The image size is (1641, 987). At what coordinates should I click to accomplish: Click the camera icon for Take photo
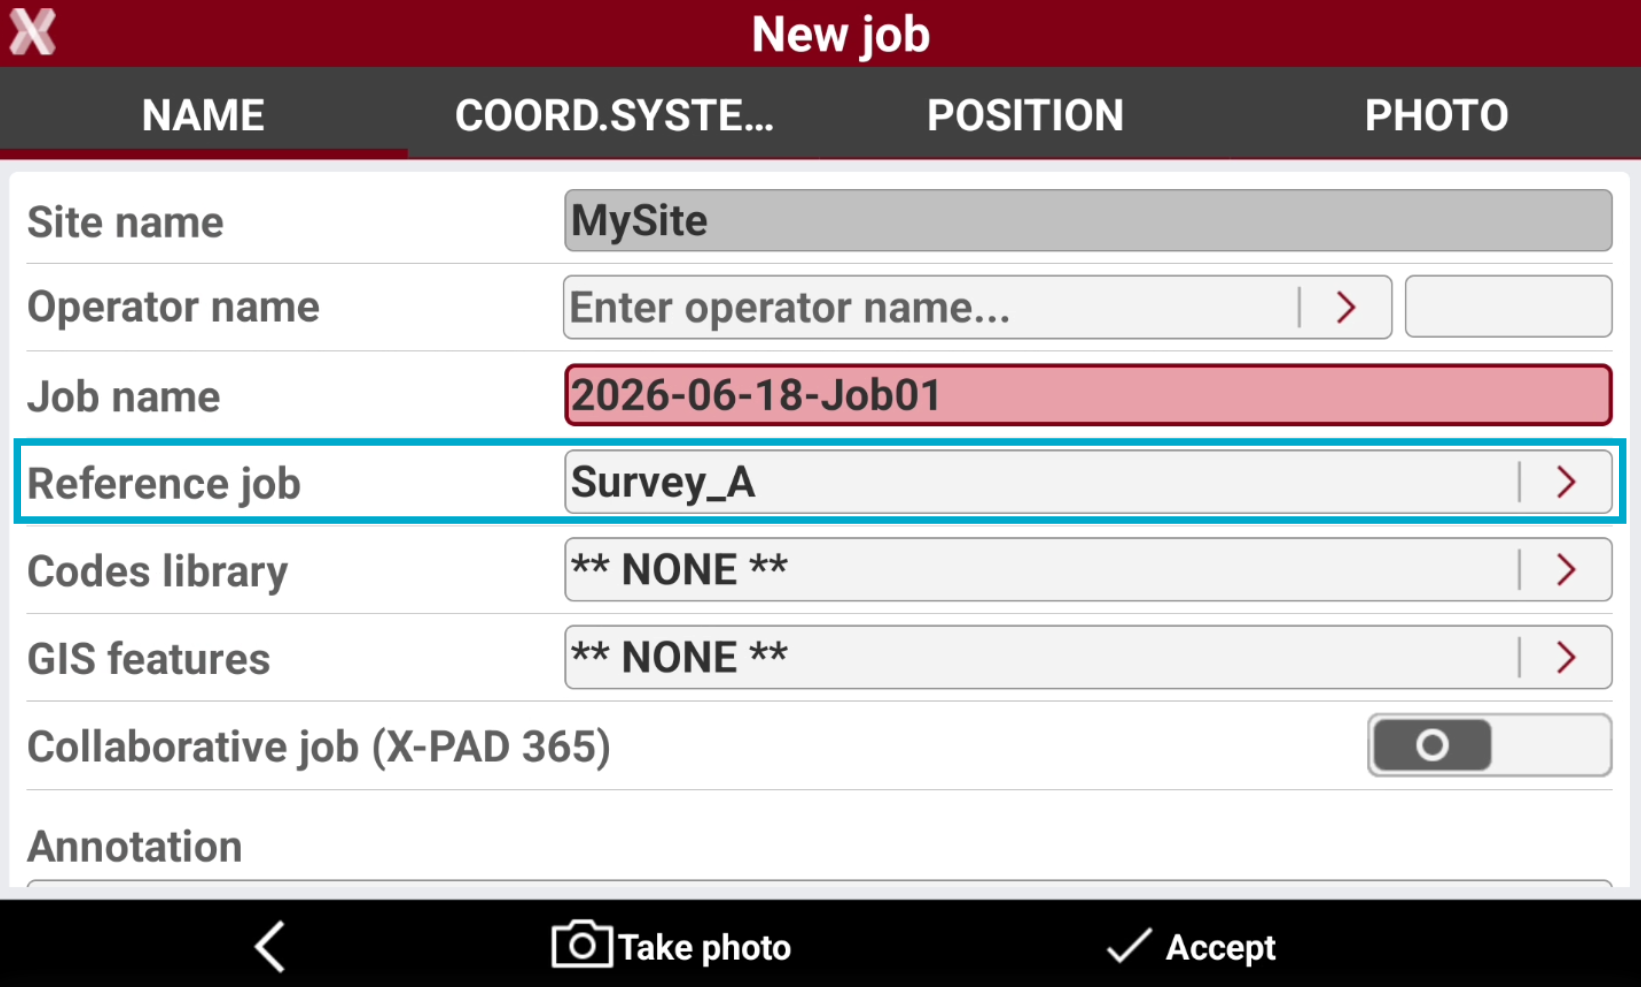pos(581,944)
